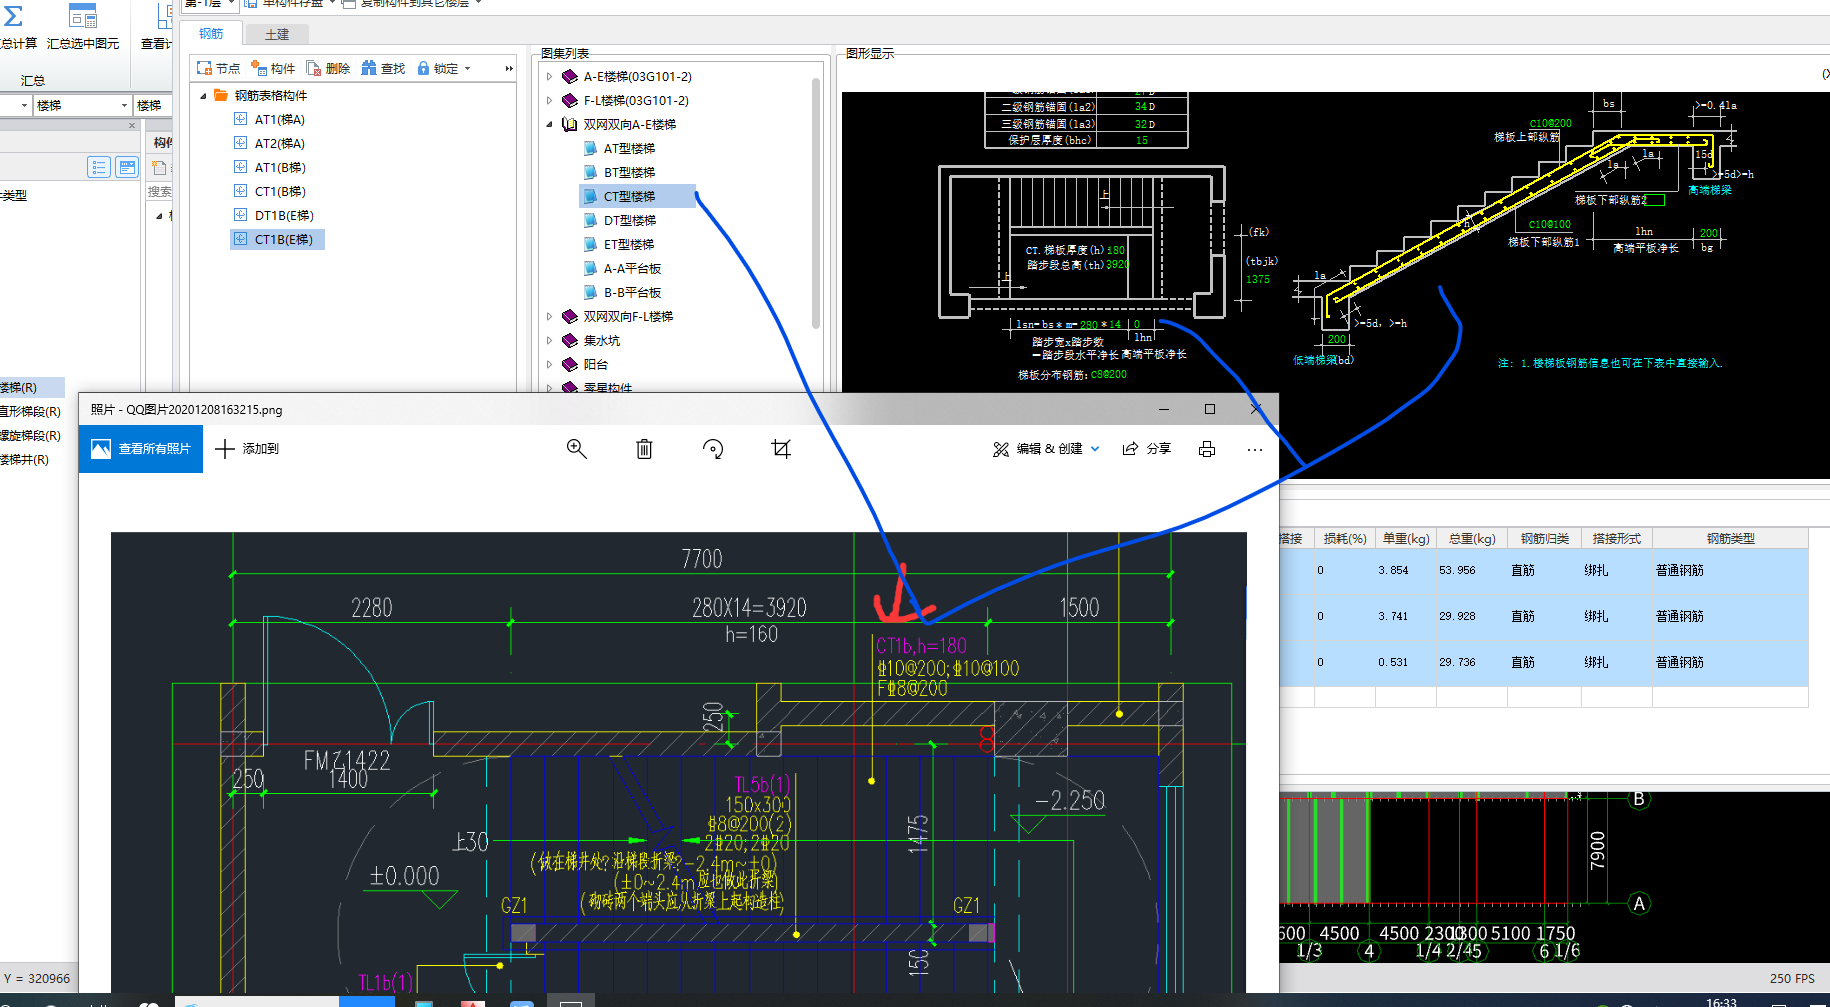Click the 分享 share icon in Photos
The width and height of the screenshot is (1830, 1007).
[x=1131, y=449]
